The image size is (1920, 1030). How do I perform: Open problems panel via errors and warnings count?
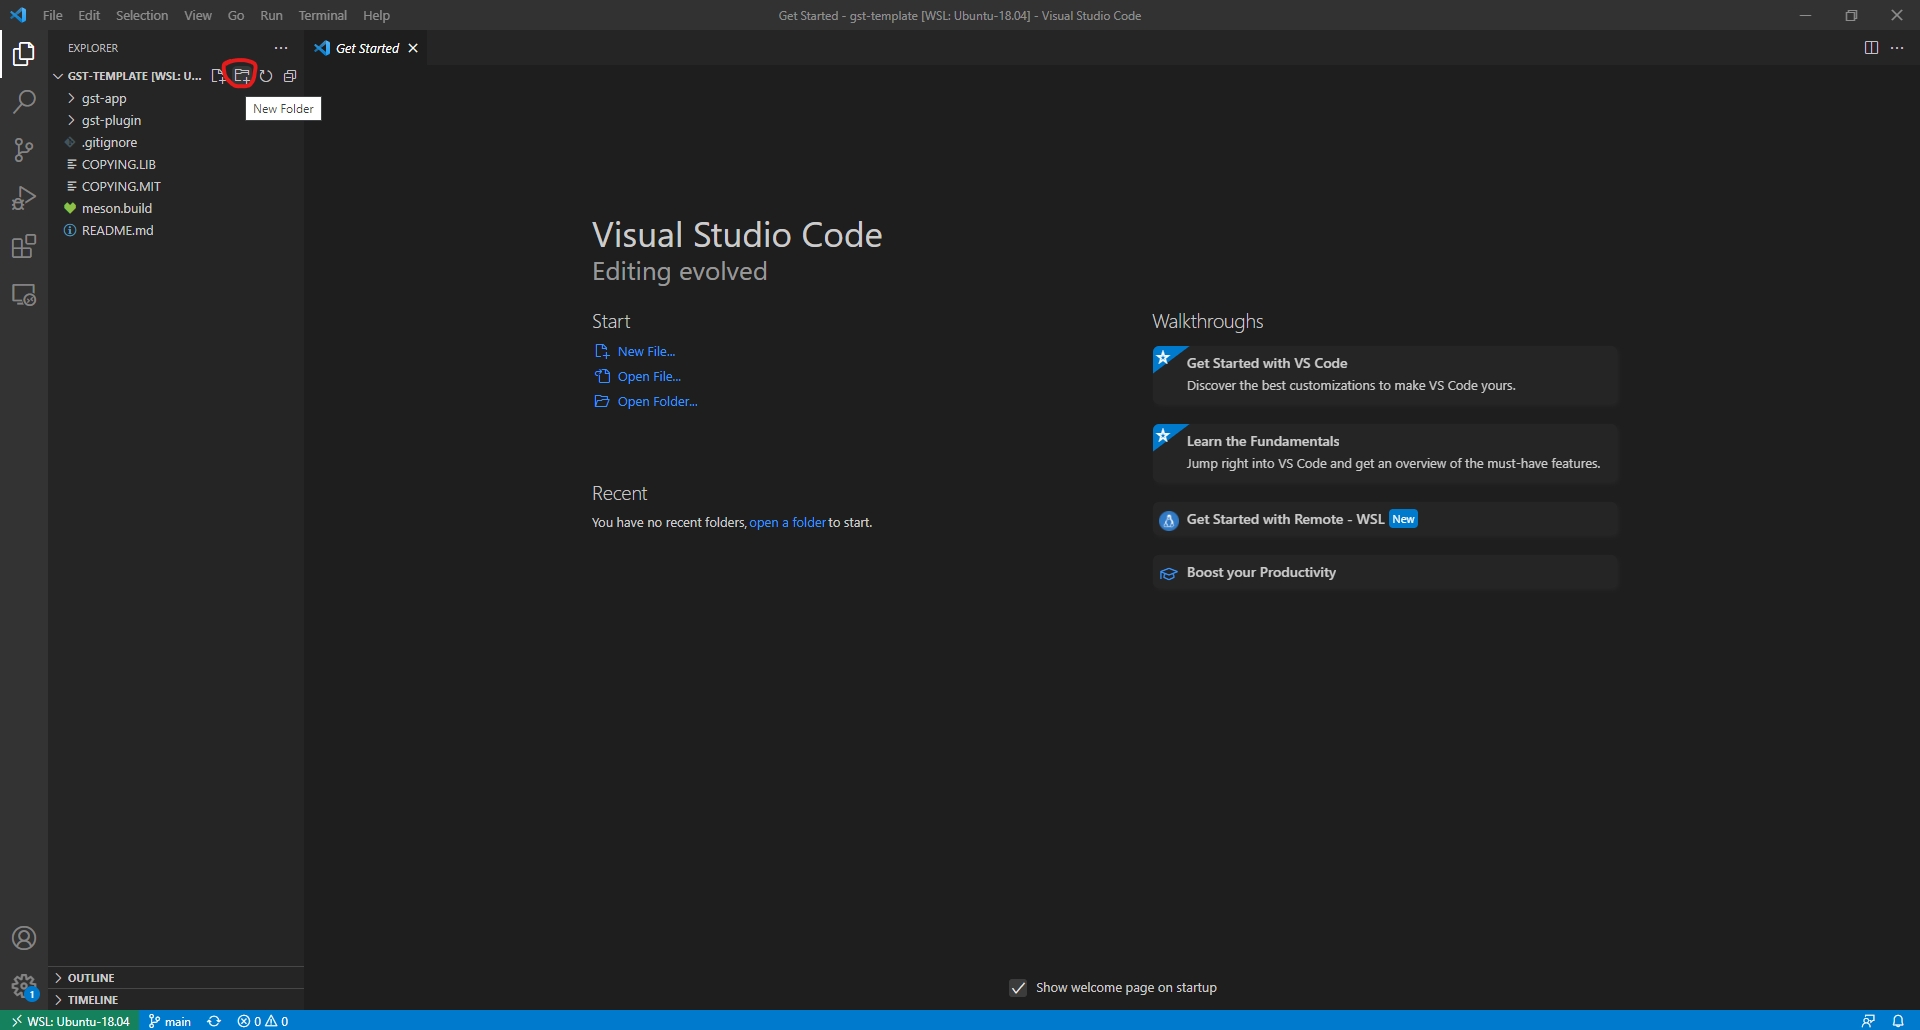(x=263, y=1021)
